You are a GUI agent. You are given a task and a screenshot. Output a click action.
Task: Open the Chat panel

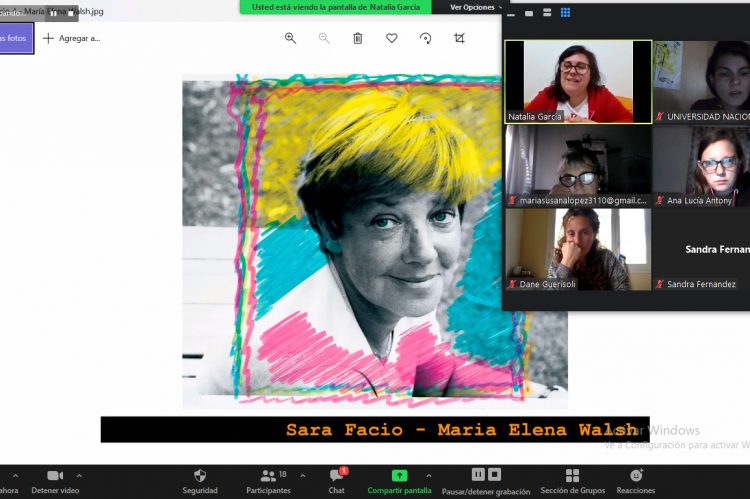[x=337, y=480]
